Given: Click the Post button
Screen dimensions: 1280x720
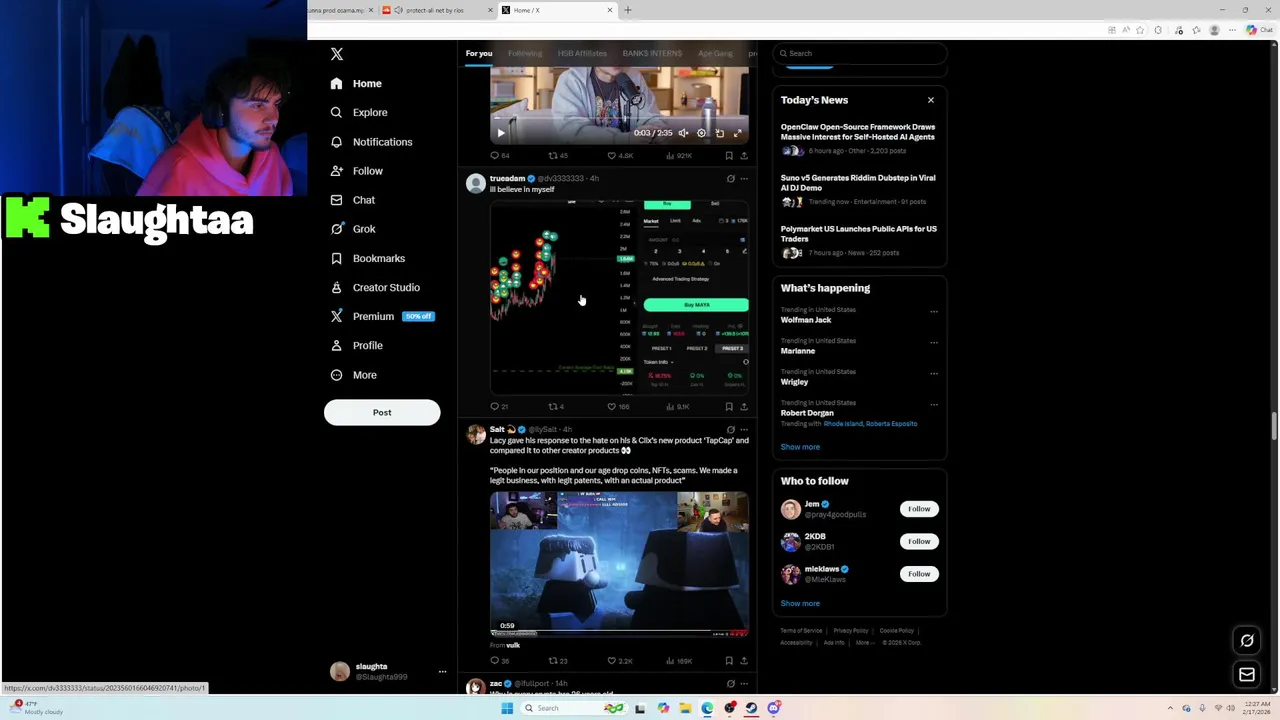Looking at the screenshot, I should [x=382, y=412].
